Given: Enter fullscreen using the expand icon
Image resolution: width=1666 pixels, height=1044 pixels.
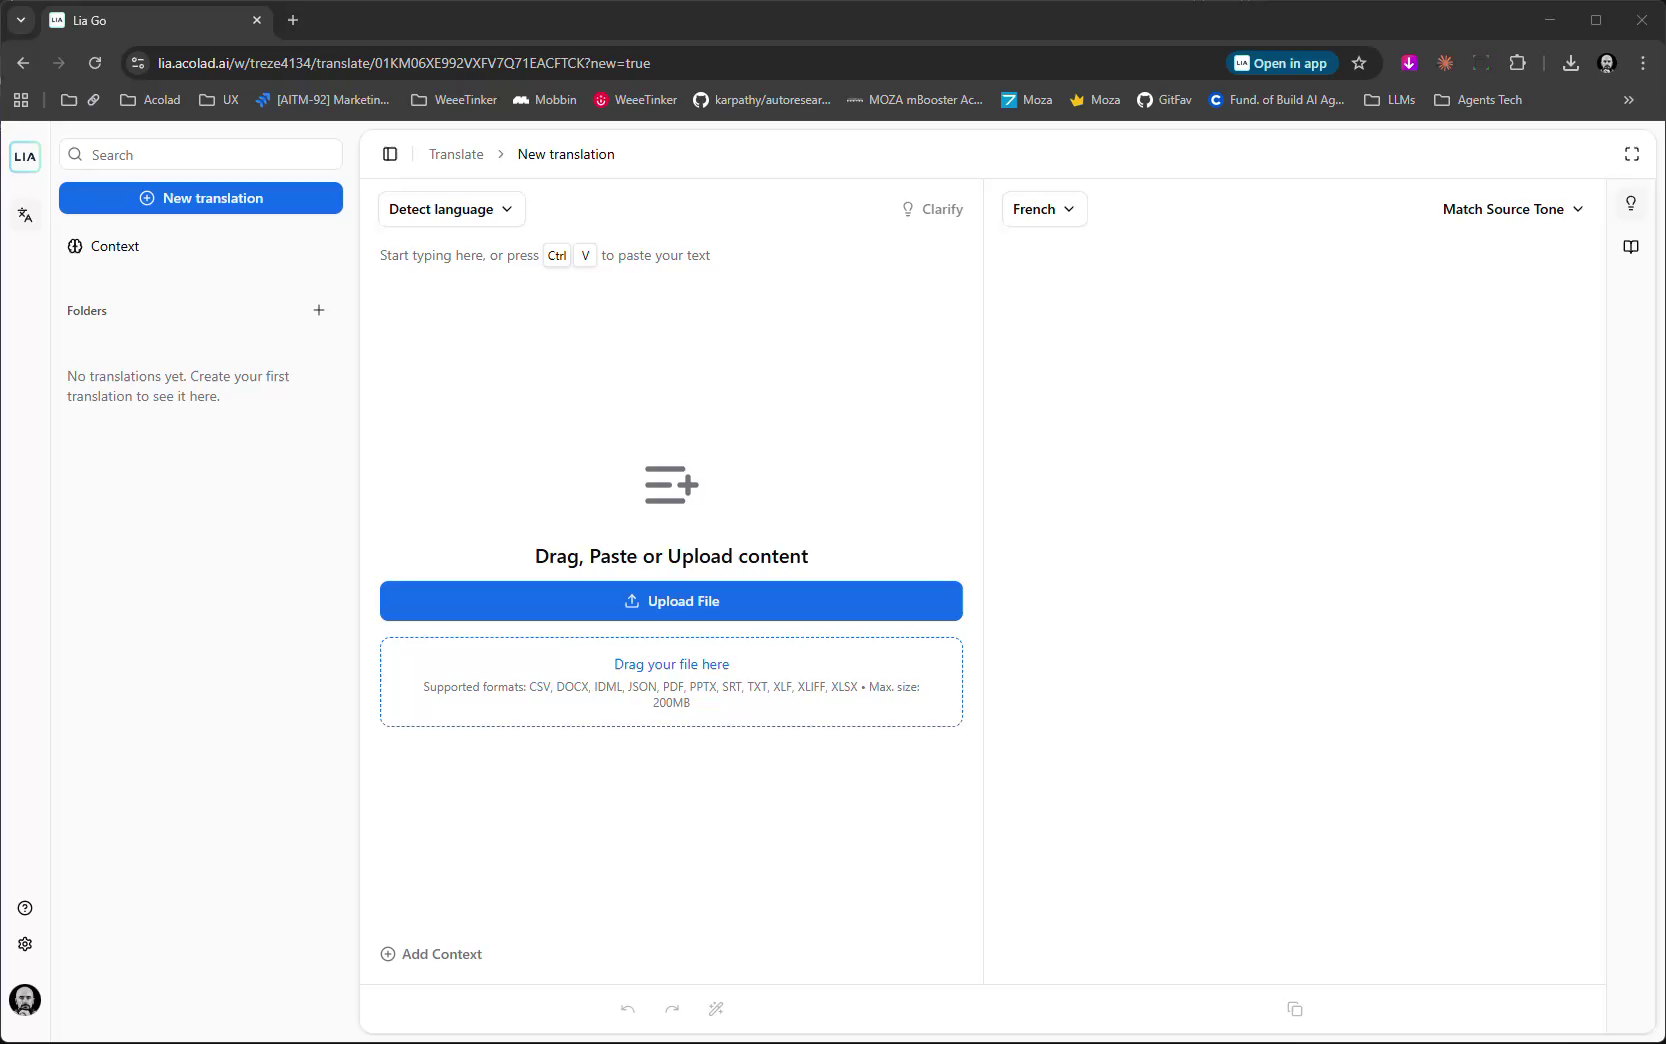Looking at the screenshot, I should click(1632, 154).
